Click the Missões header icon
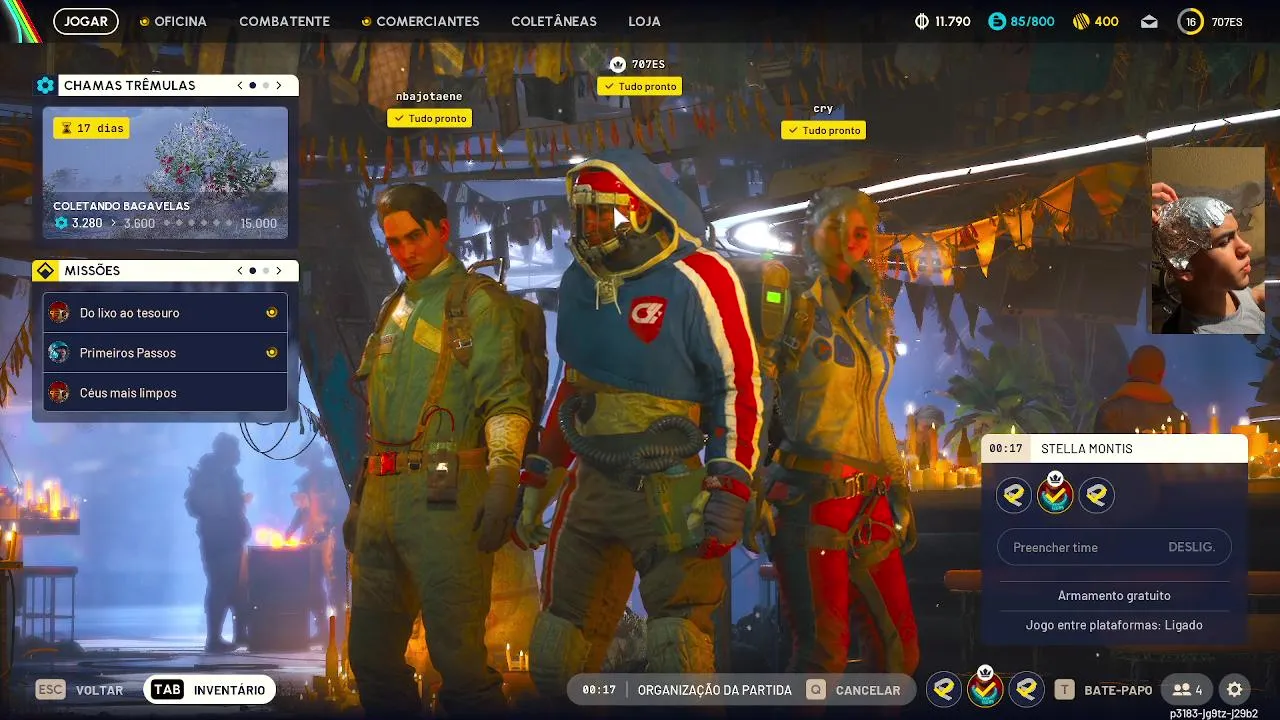Viewport: 1280px width, 720px height. click(x=45, y=271)
